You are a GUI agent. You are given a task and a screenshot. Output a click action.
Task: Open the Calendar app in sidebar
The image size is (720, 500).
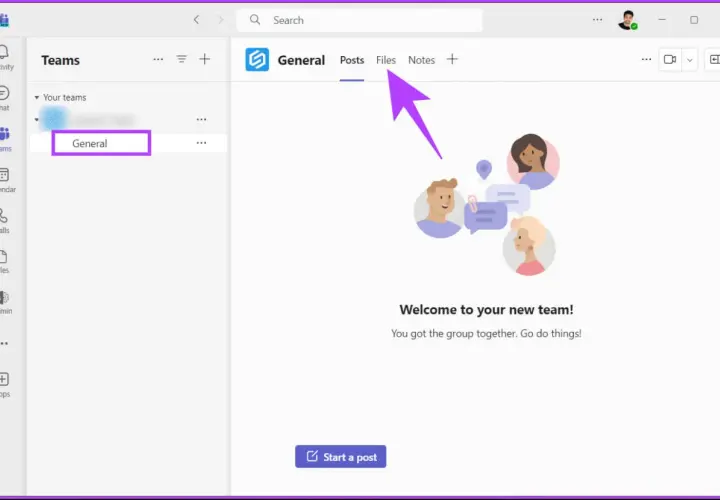coord(6,180)
